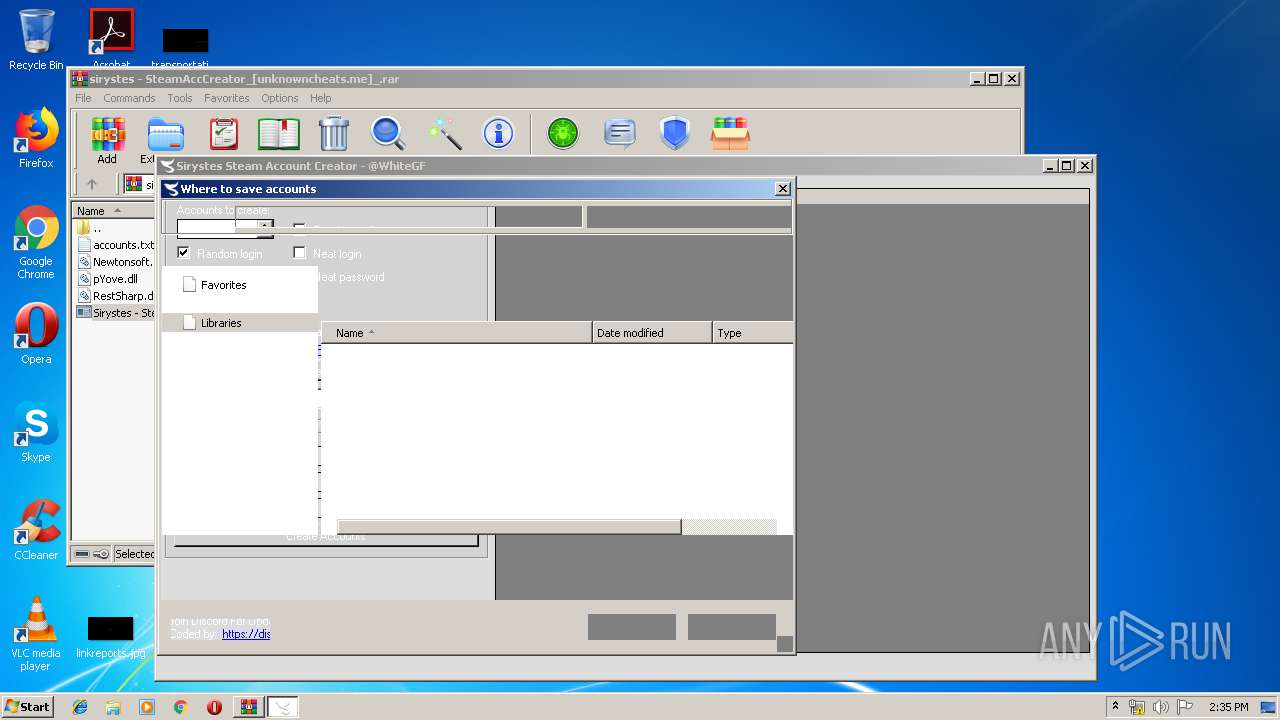Click Internet Explorer taskbar icon
This screenshot has height=720, width=1280.
[x=80, y=707]
